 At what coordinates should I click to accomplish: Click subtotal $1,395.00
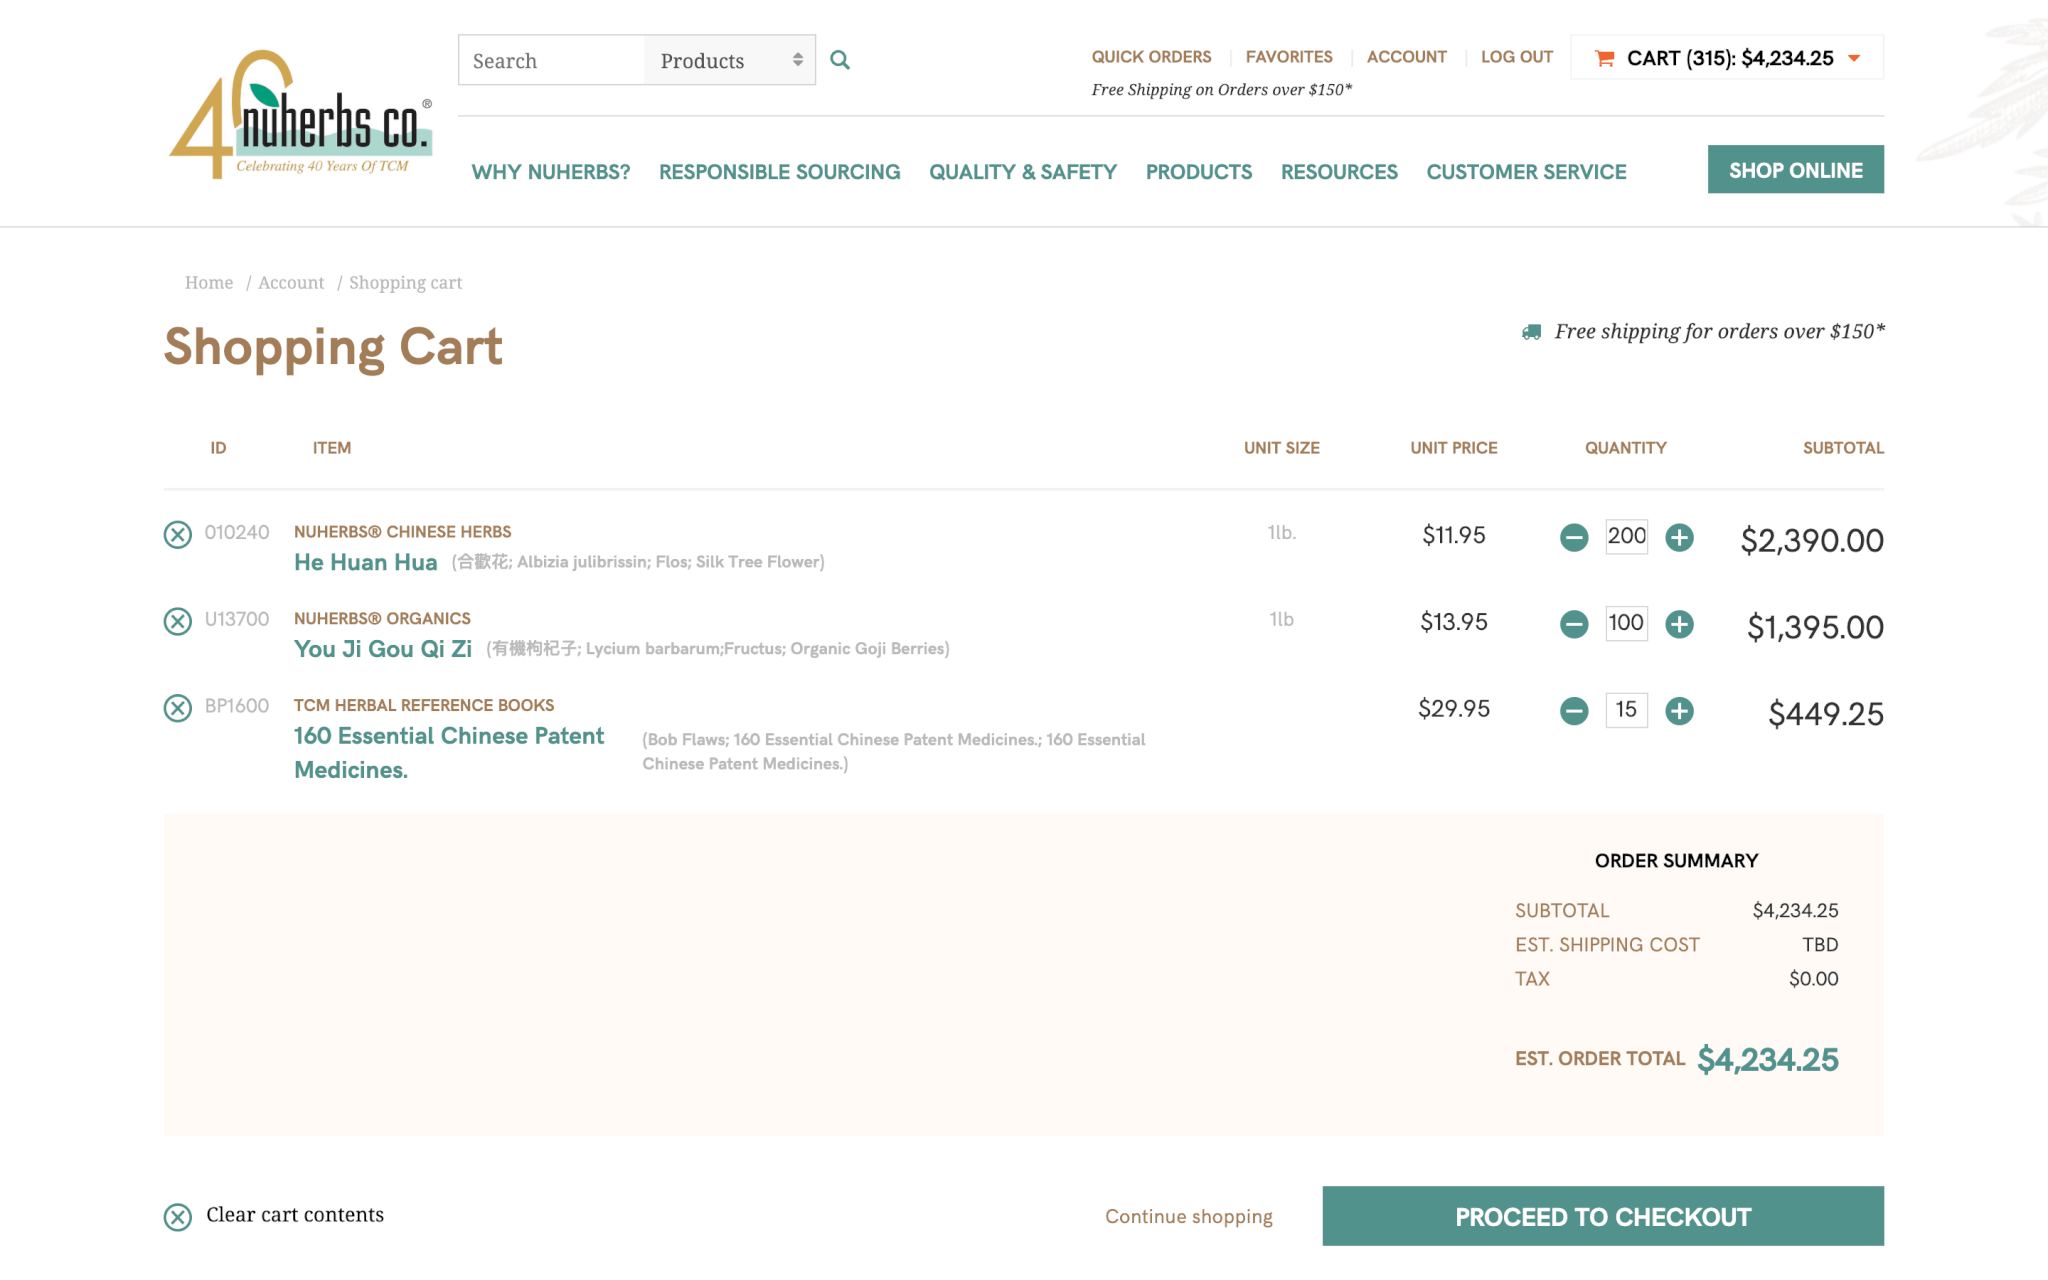1815,628
